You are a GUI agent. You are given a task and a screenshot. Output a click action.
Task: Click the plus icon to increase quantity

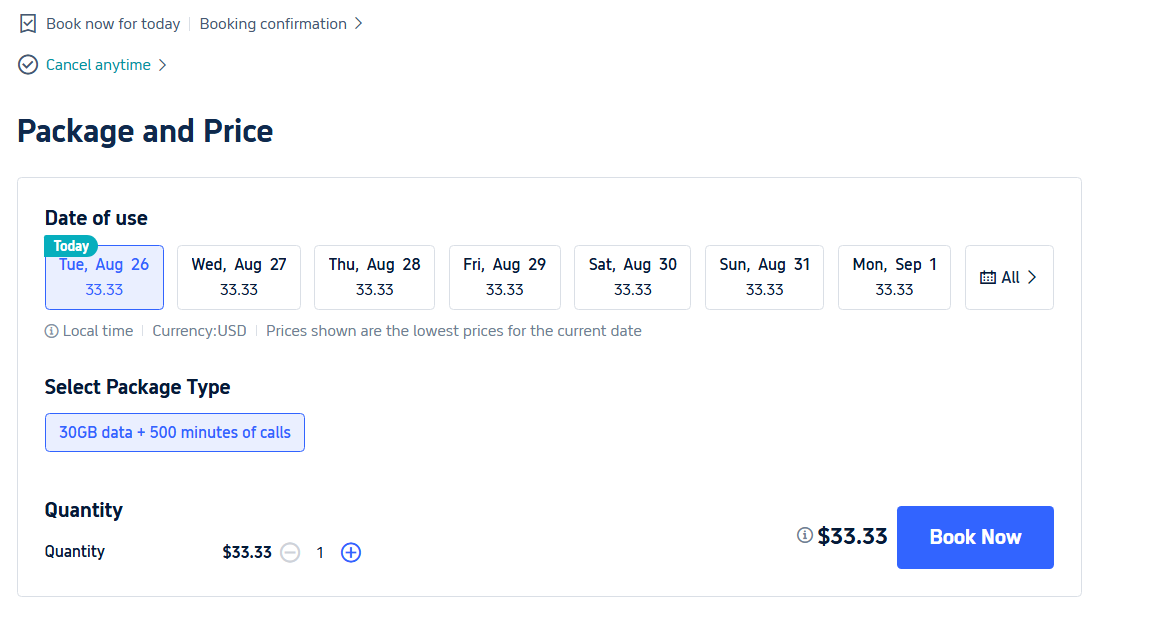(350, 552)
